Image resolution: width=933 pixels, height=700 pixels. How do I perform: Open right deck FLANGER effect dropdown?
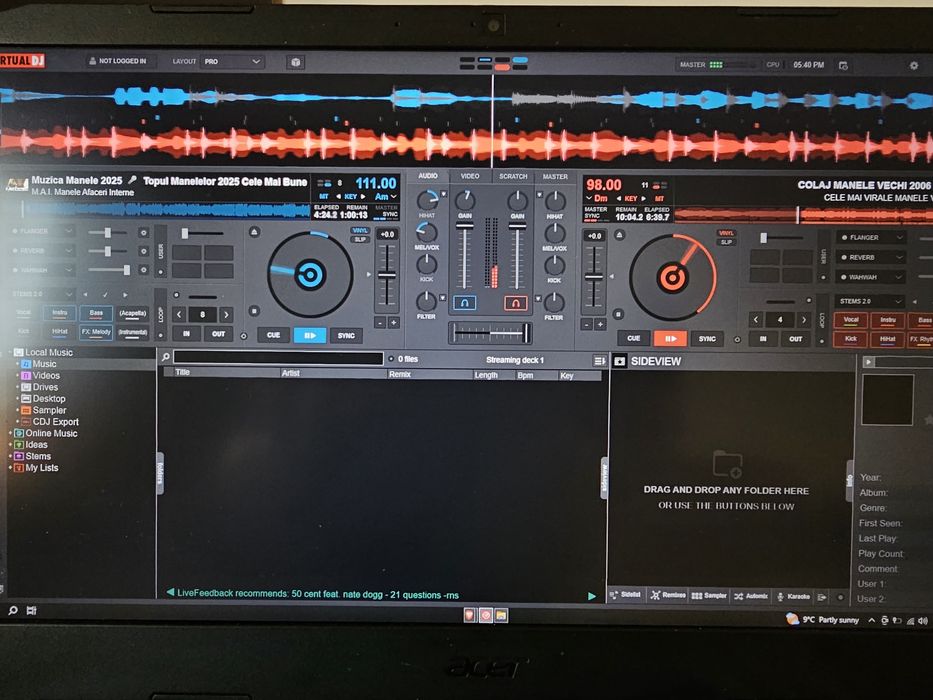872,238
